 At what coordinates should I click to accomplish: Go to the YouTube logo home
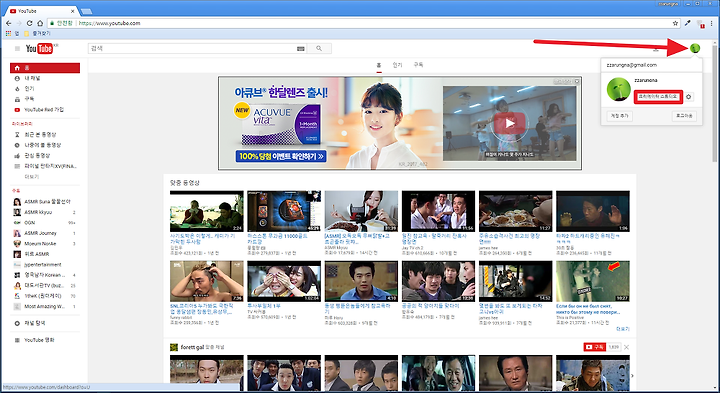click(x=39, y=48)
